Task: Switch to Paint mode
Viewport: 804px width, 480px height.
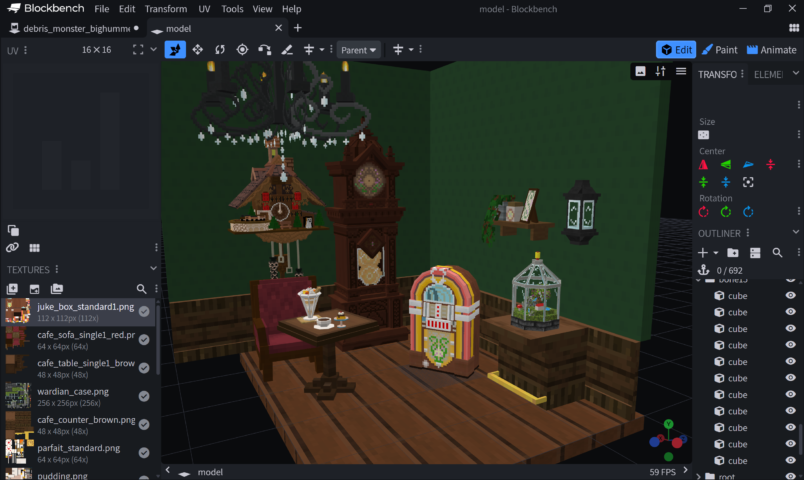Action: point(720,49)
